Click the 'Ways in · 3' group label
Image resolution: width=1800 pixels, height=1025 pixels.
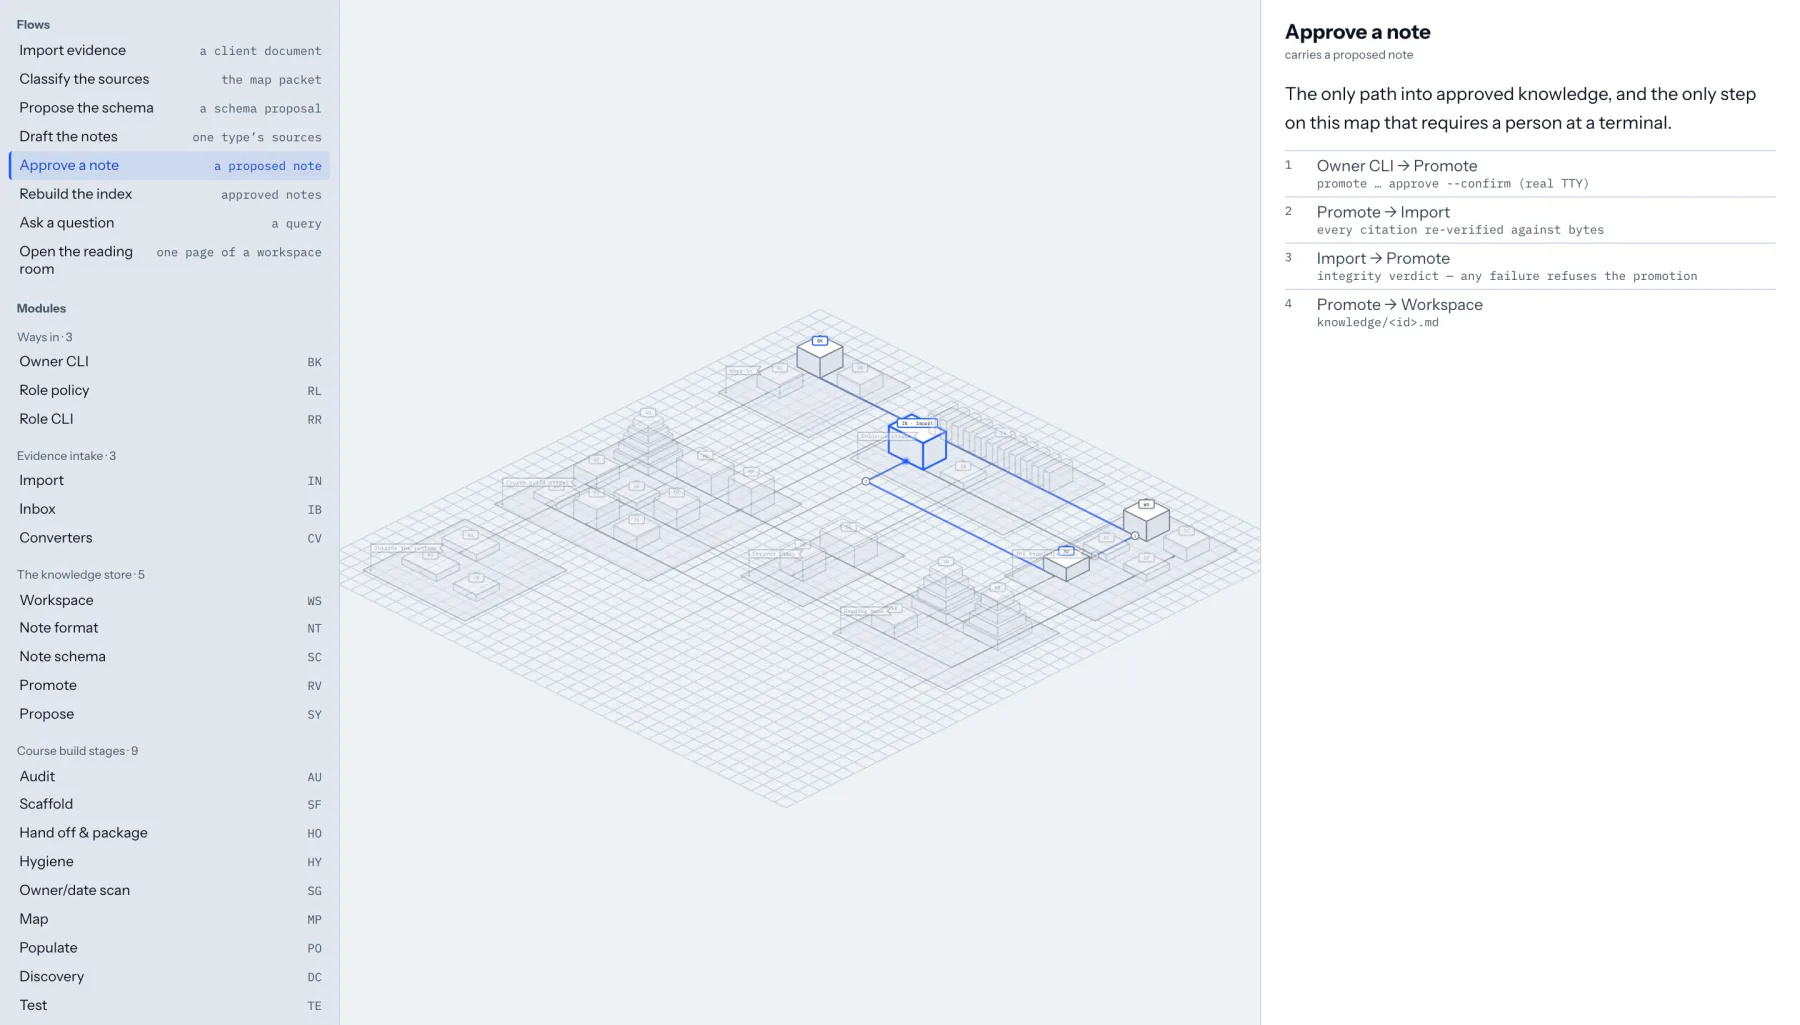(x=45, y=337)
